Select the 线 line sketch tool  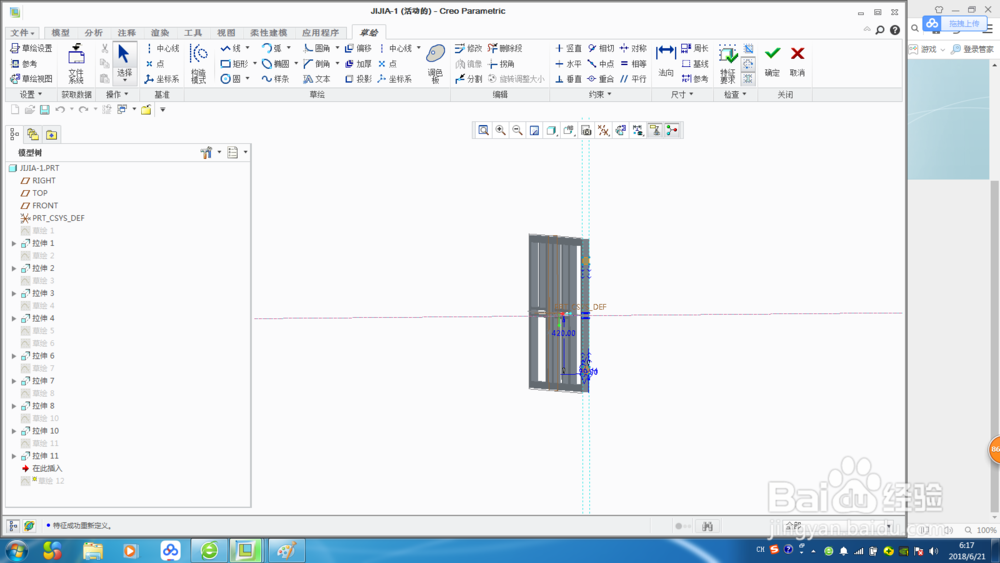click(231, 48)
